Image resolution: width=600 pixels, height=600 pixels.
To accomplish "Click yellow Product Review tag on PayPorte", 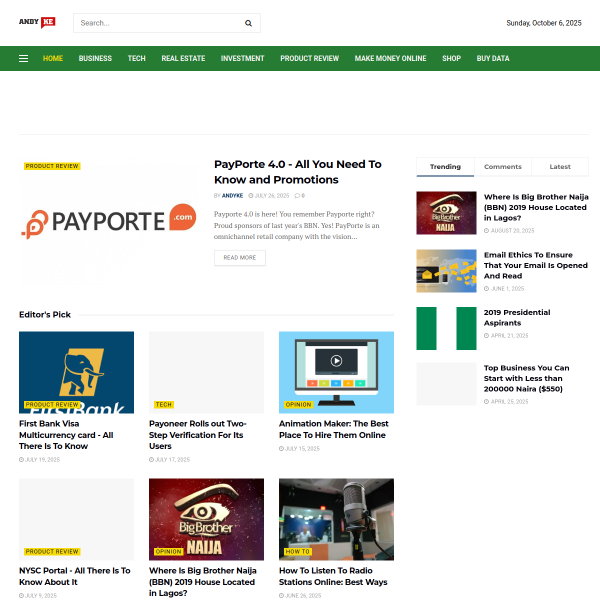I will click(x=52, y=166).
